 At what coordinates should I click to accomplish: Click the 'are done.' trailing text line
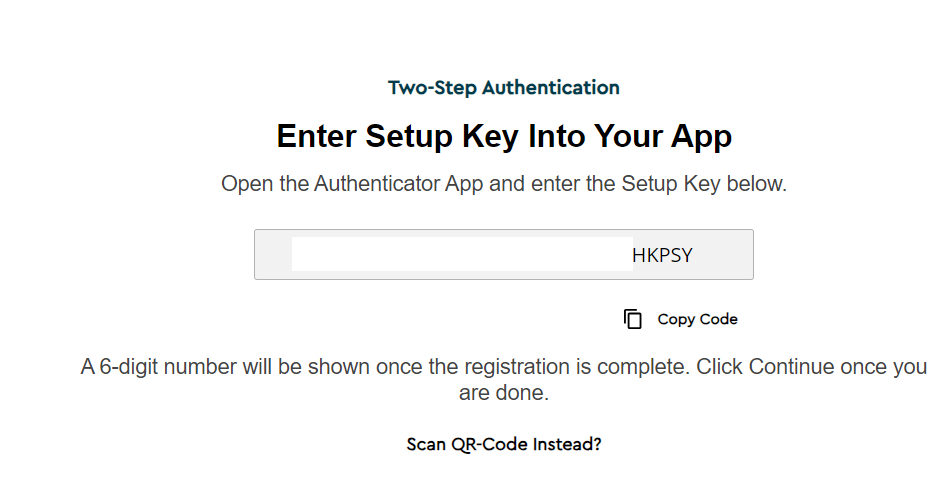(x=504, y=393)
